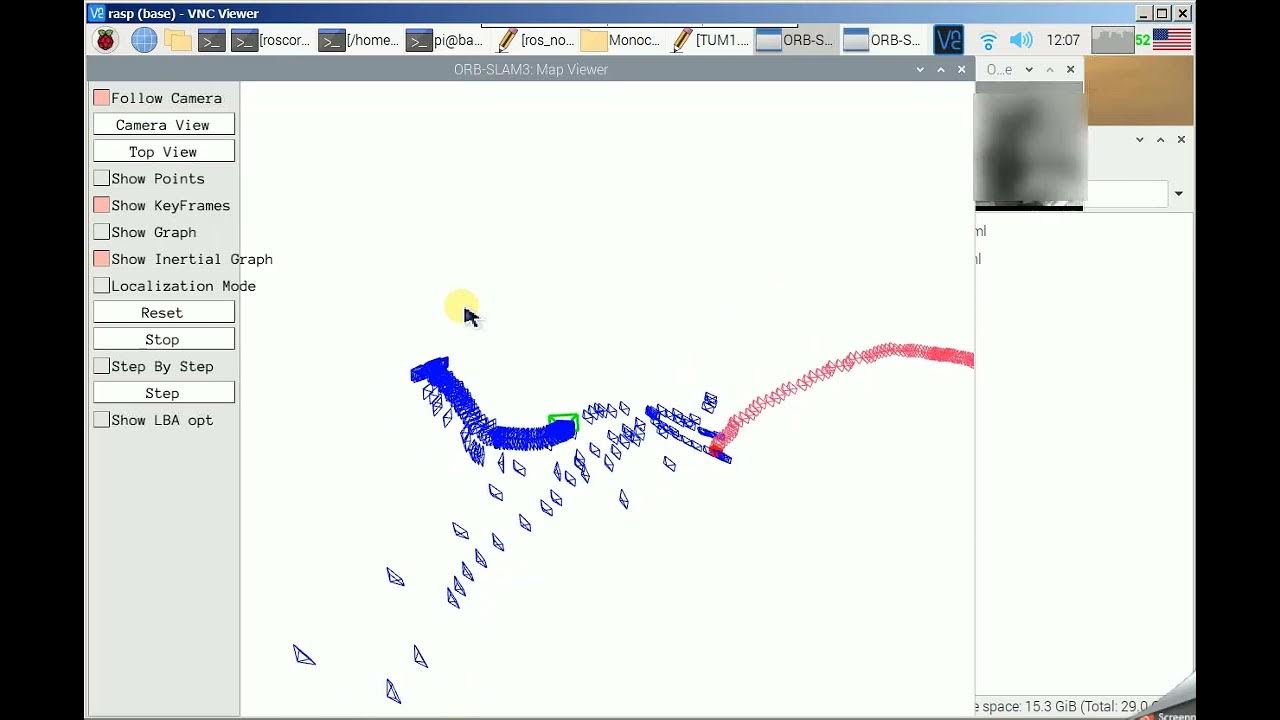This screenshot has height=720, width=1280.
Task: Maximize the Map Viewer window with up arrow
Action: (x=941, y=69)
